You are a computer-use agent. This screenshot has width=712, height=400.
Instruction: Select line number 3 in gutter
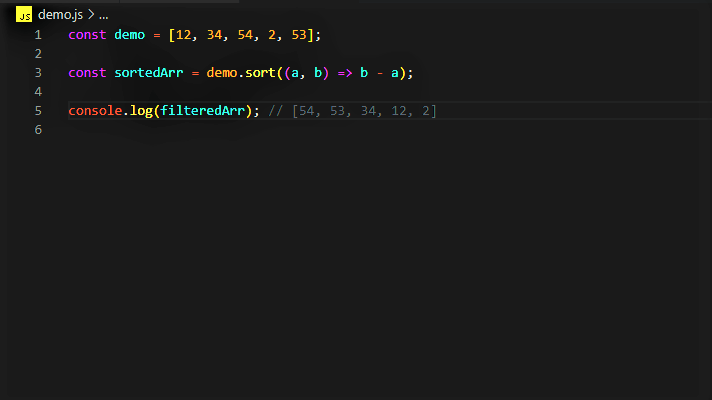click(38, 73)
